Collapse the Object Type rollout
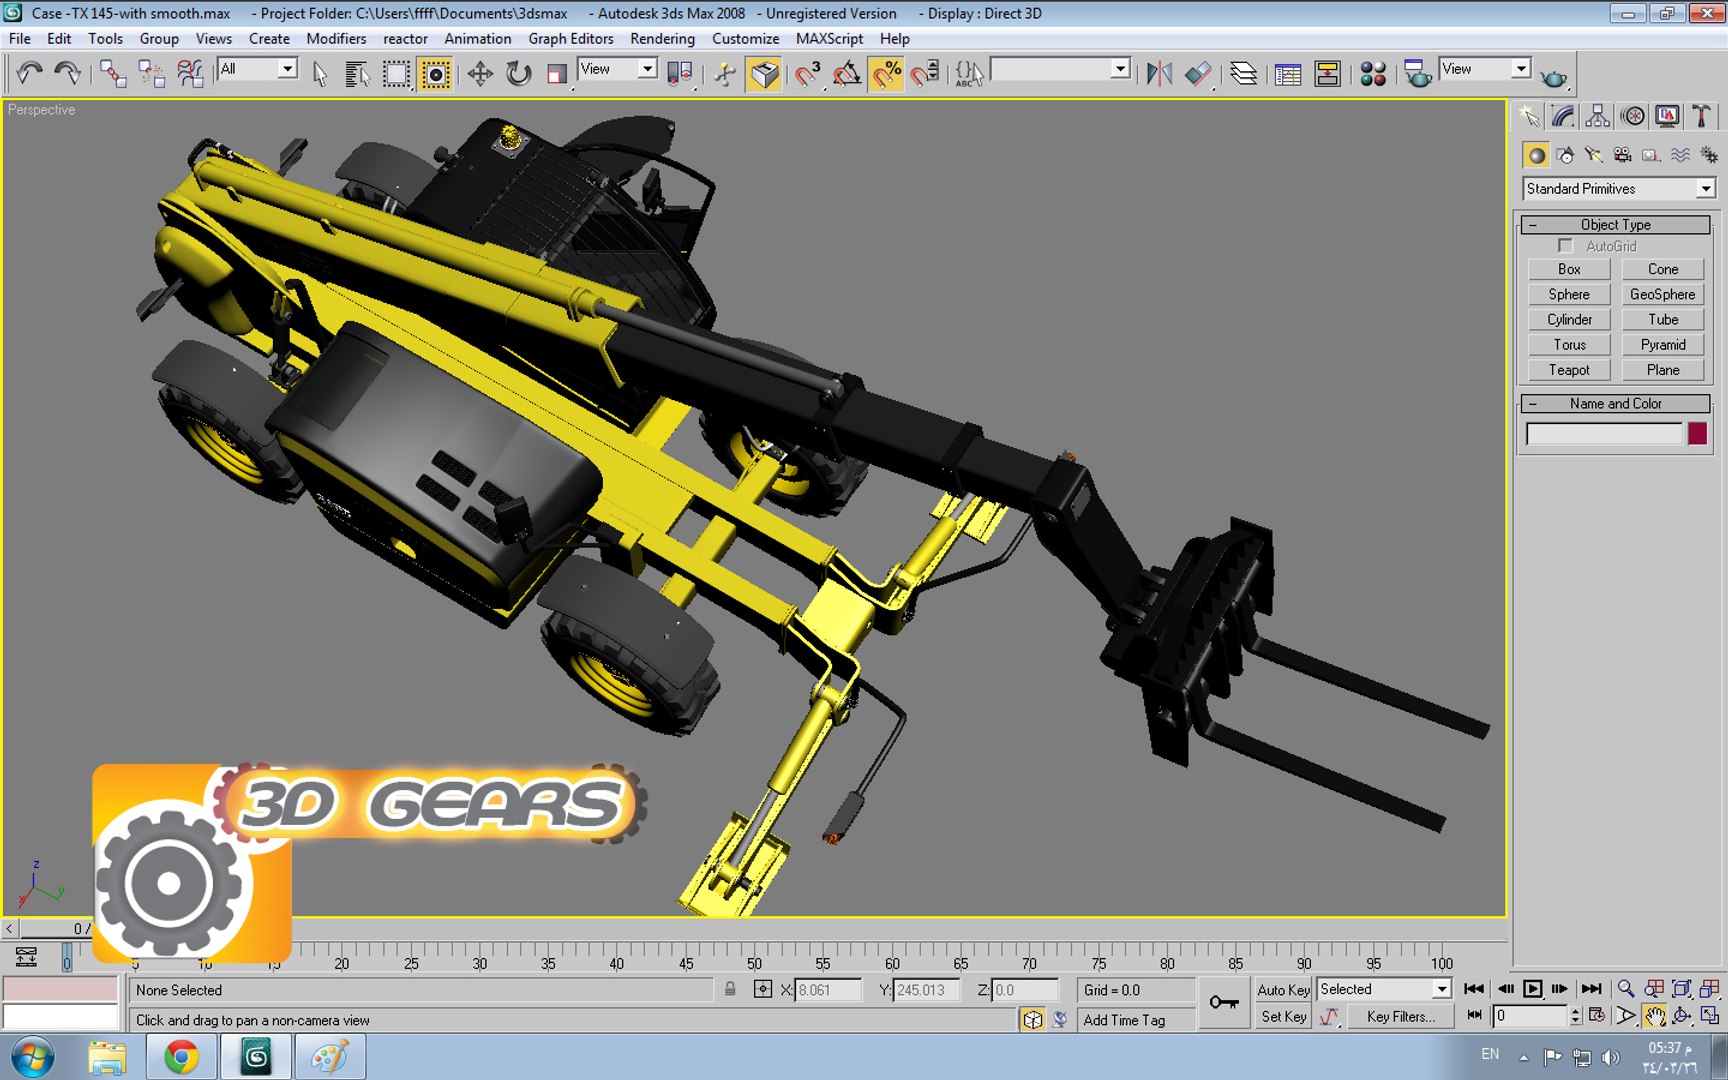Screen dimensions: 1728x1080 tap(1615, 225)
